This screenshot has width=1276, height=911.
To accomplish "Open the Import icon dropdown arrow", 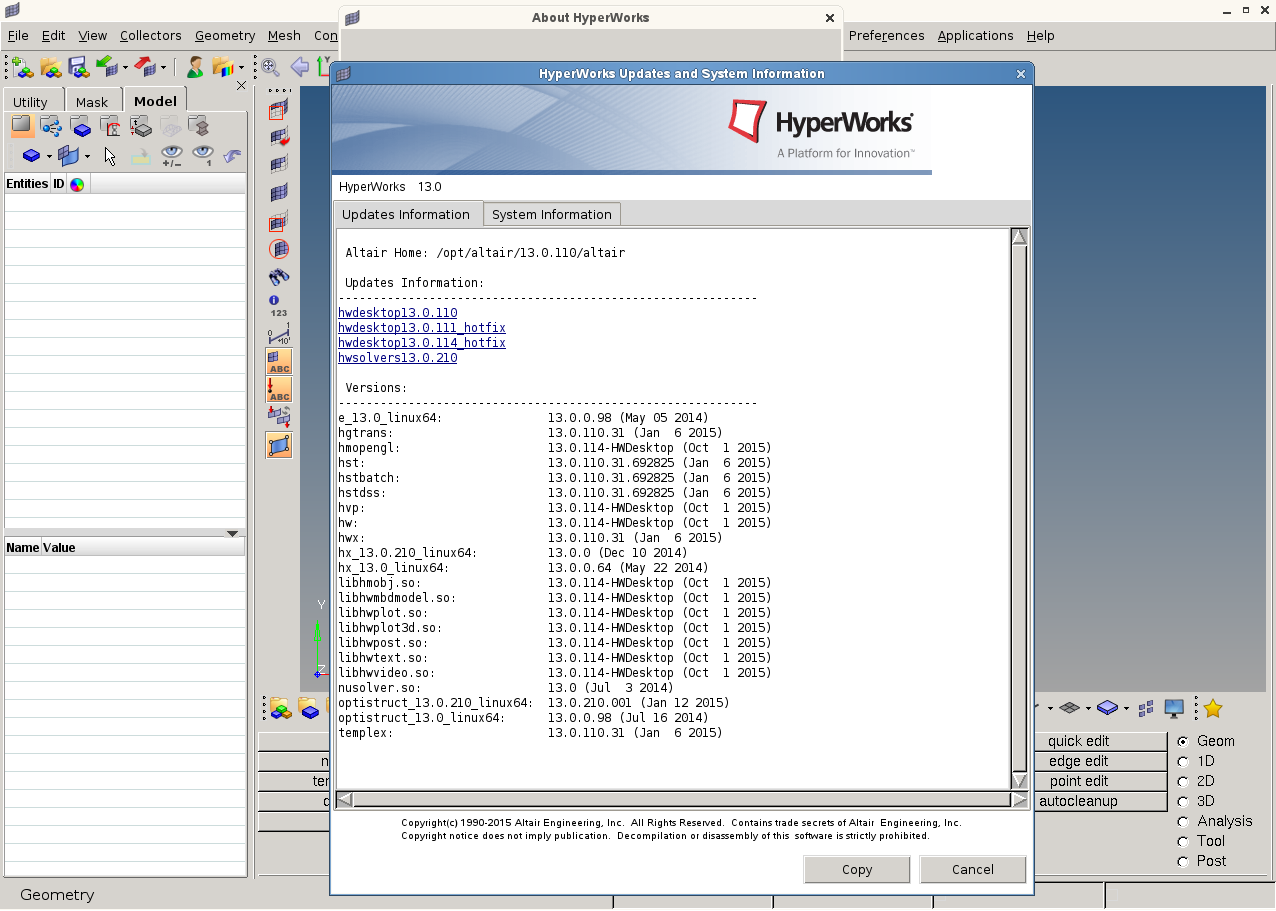I will pos(125,69).
